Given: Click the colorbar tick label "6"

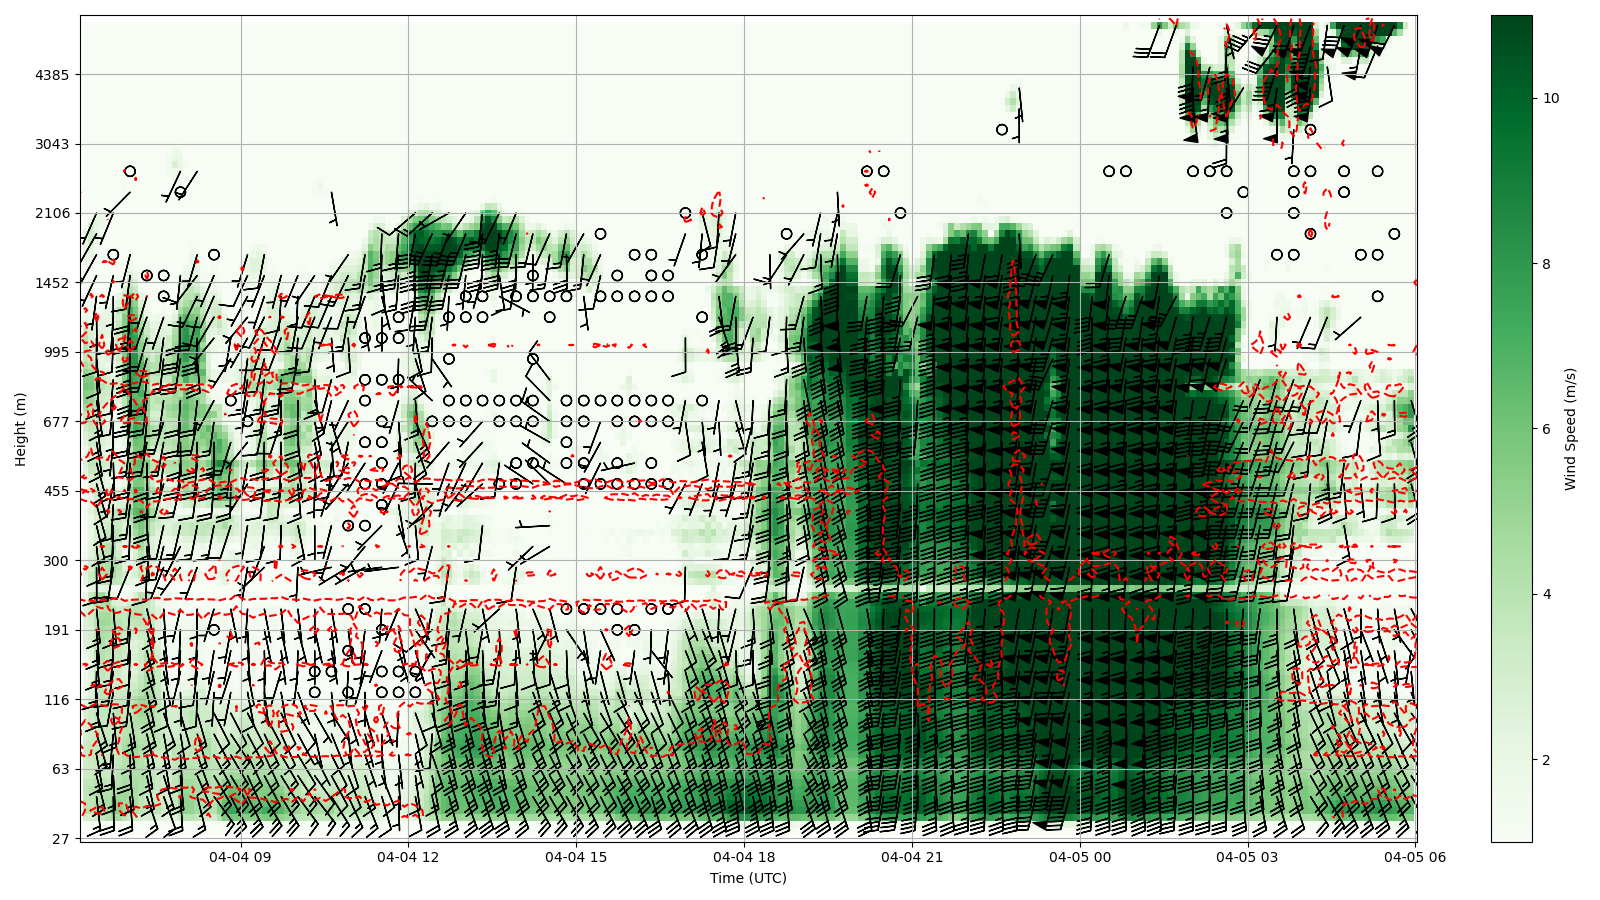Looking at the screenshot, I should (1547, 429).
